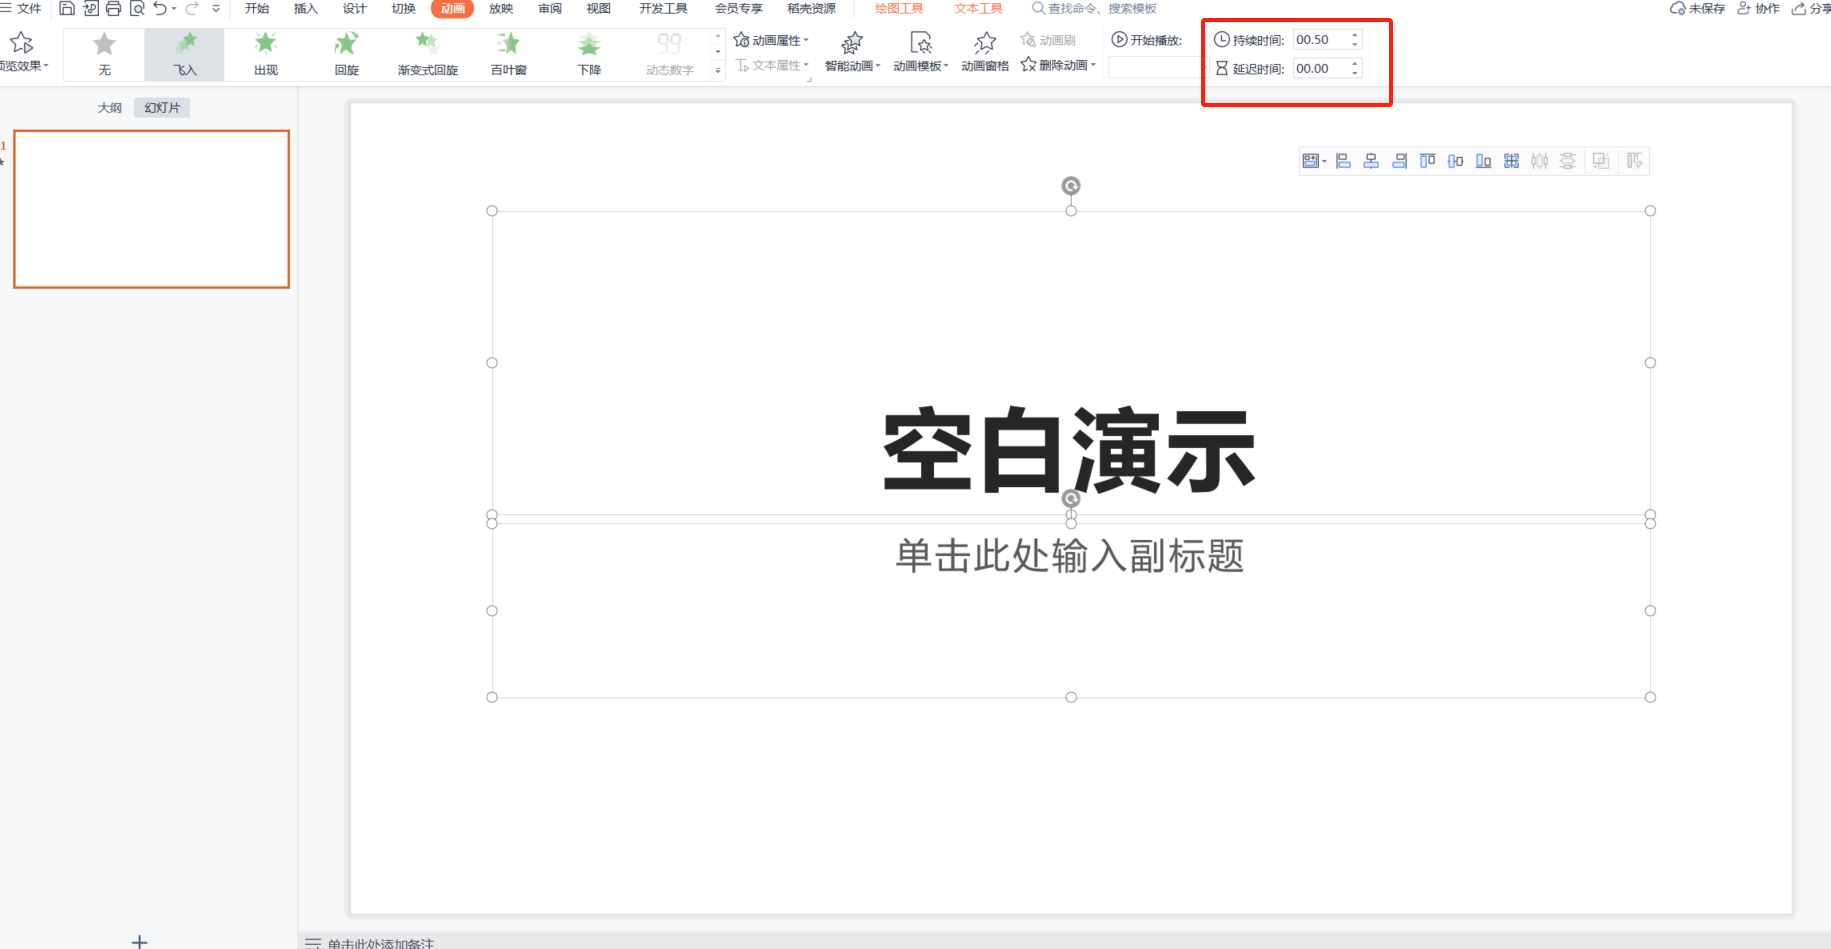The image size is (1831, 949).
Task: Click distribute horizontally icon
Action: 1539,161
